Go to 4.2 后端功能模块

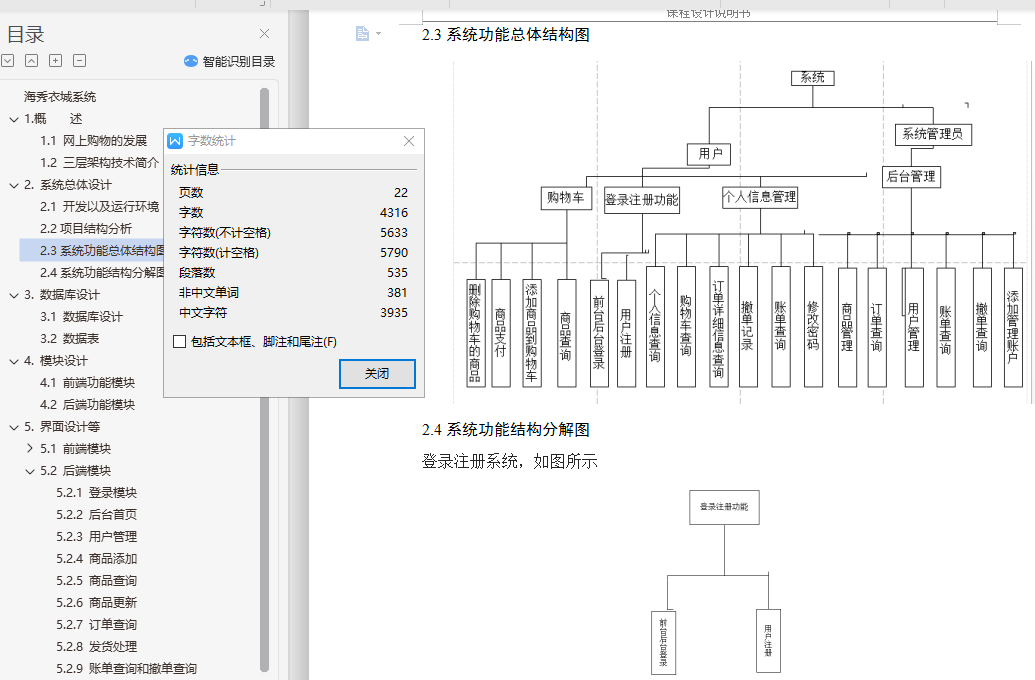coord(87,405)
